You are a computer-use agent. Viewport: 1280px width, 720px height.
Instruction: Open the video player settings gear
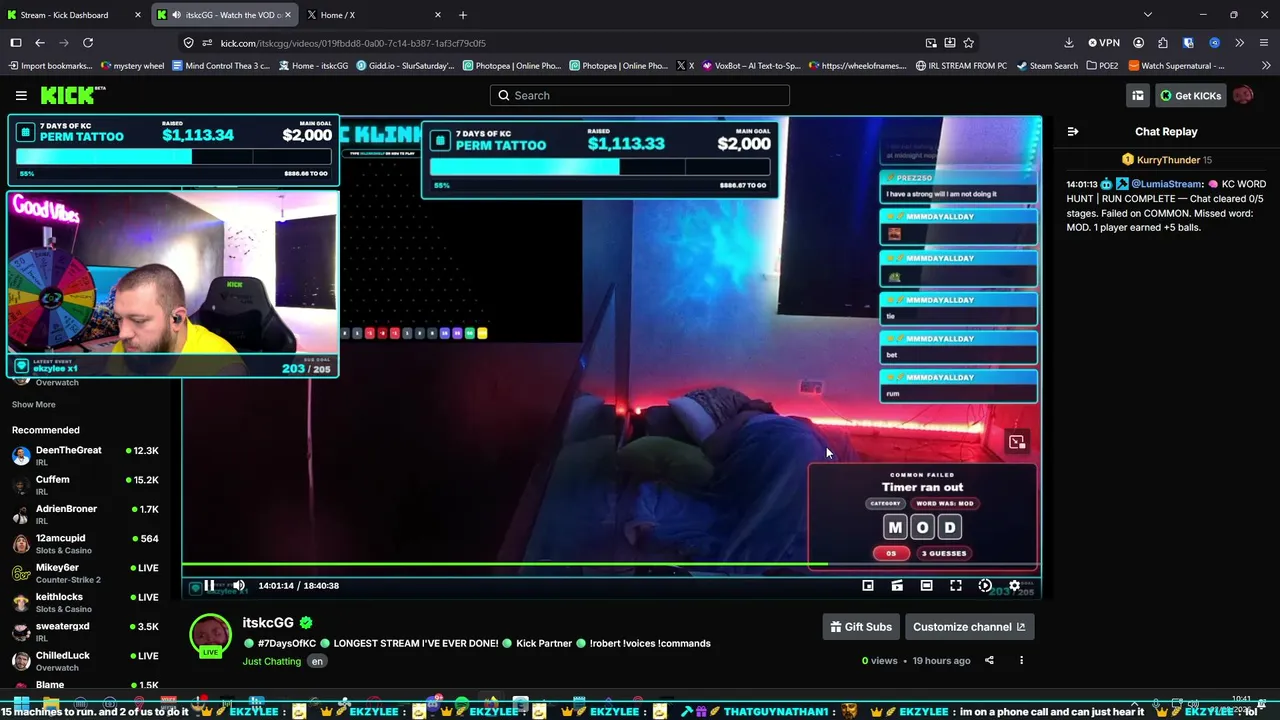(x=1014, y=585)
